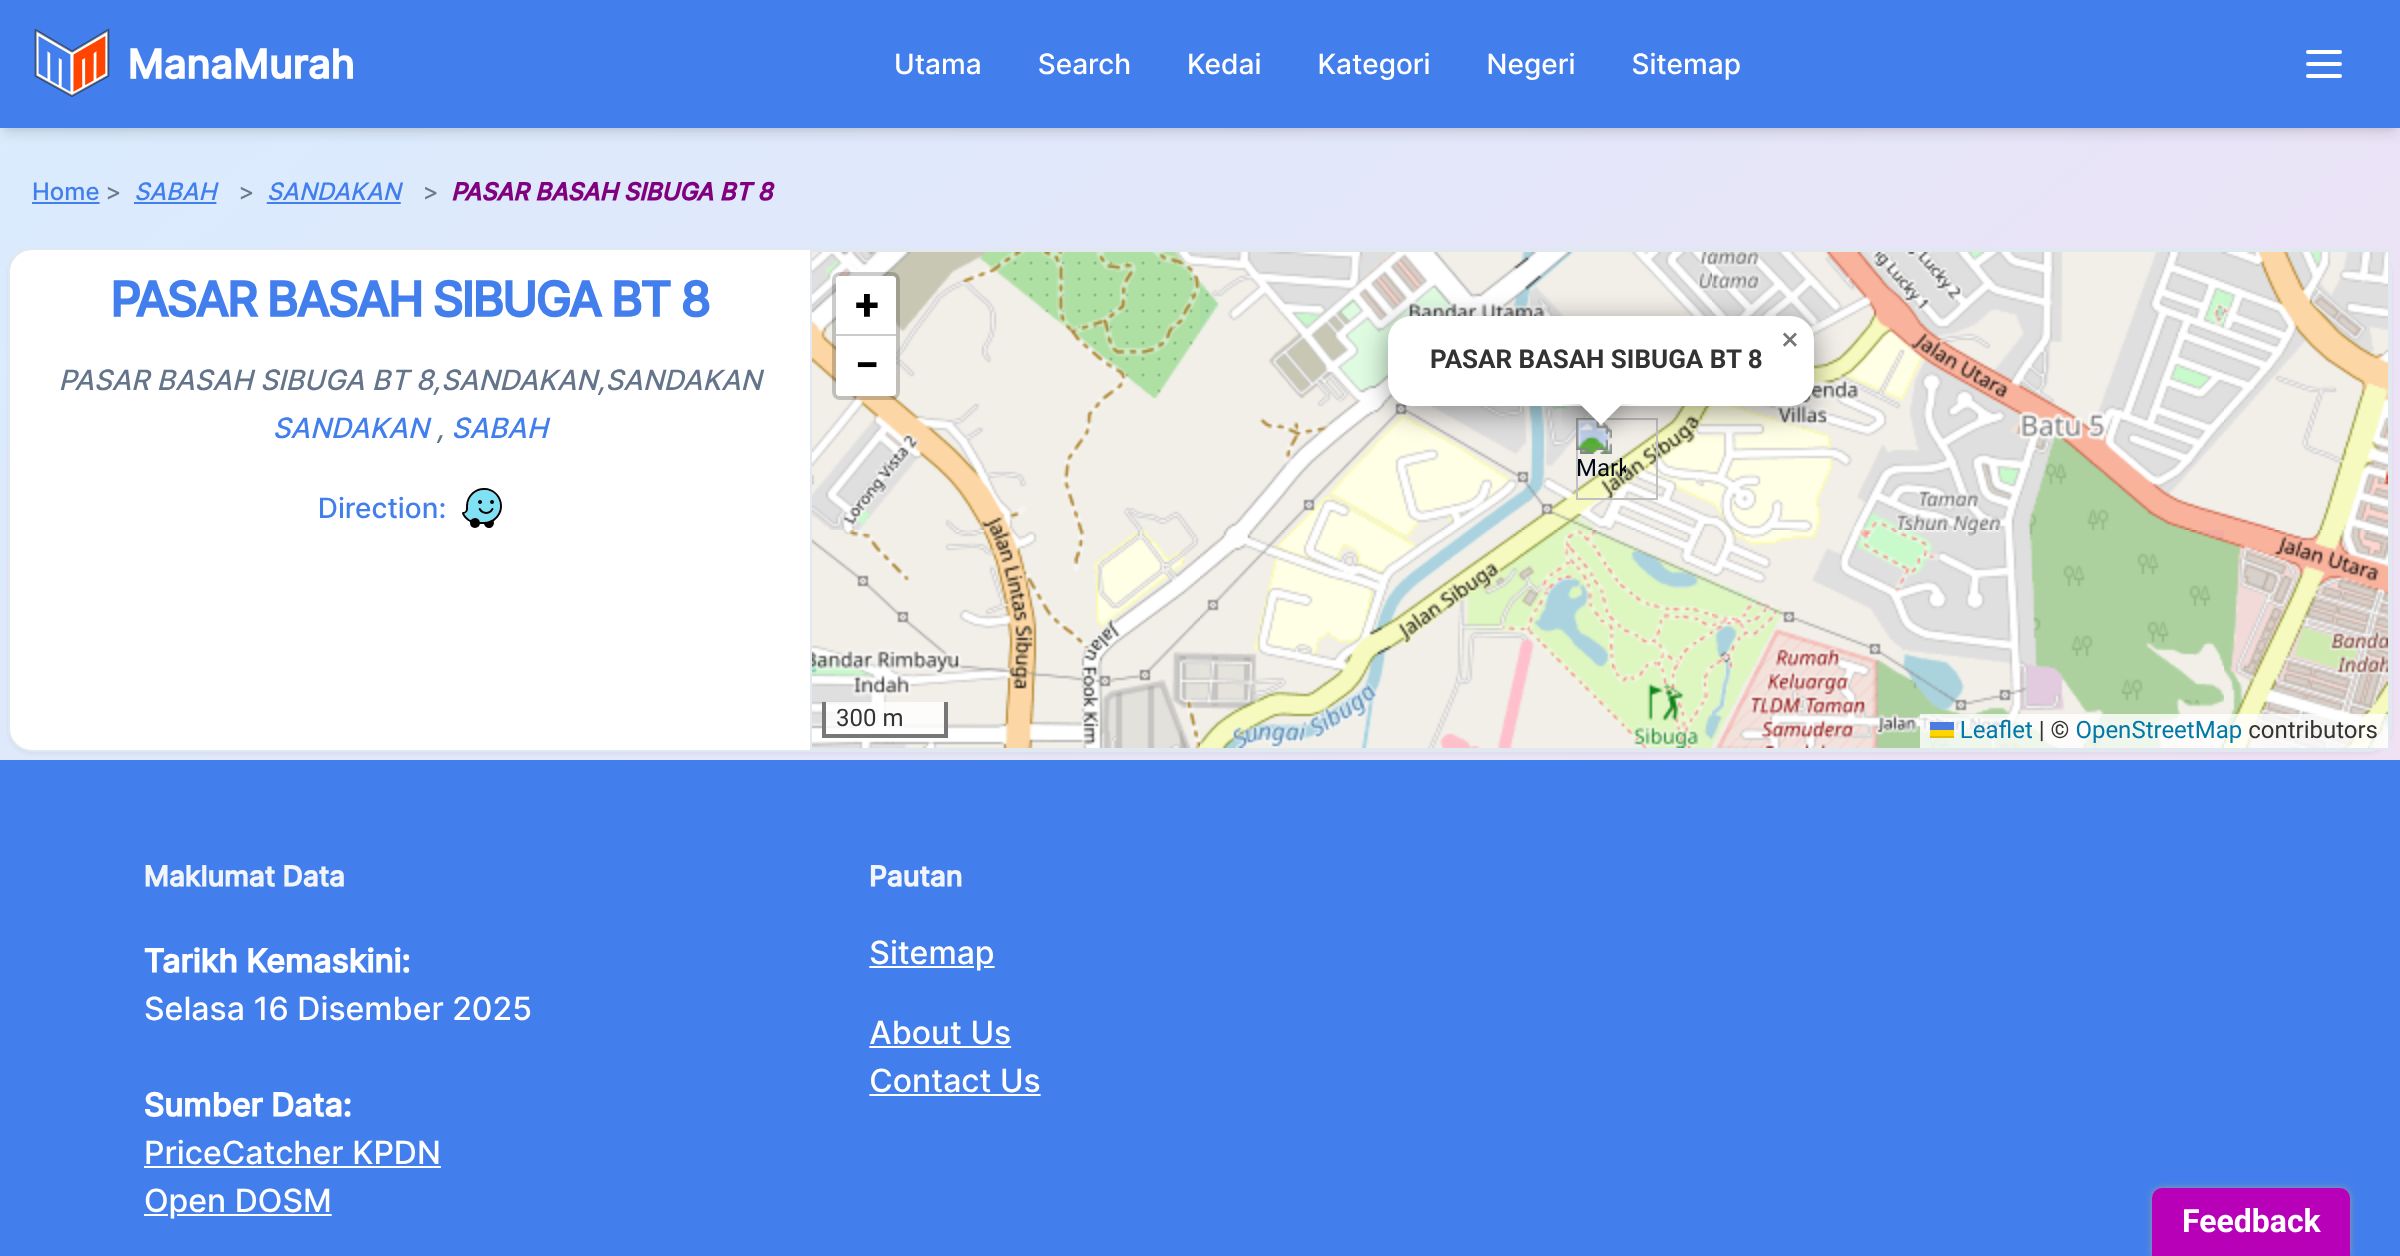Zoom in on the map
The width and height of the screenshot is (2400, 1256).
[x=866, y=305]
